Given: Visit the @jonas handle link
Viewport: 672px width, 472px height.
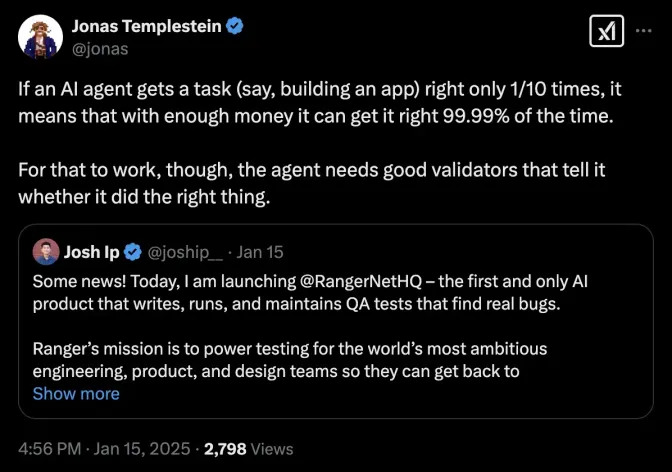Looking at the screenshot, I should click(99, 48).
